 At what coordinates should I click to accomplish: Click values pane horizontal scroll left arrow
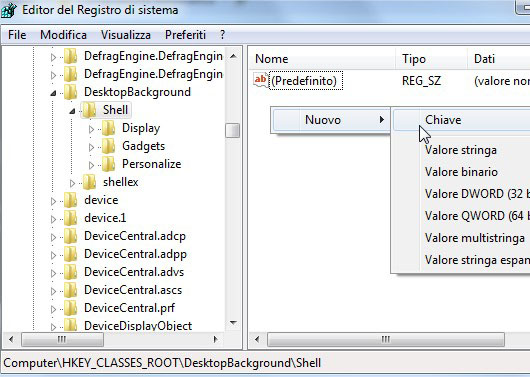click(257, 339)
